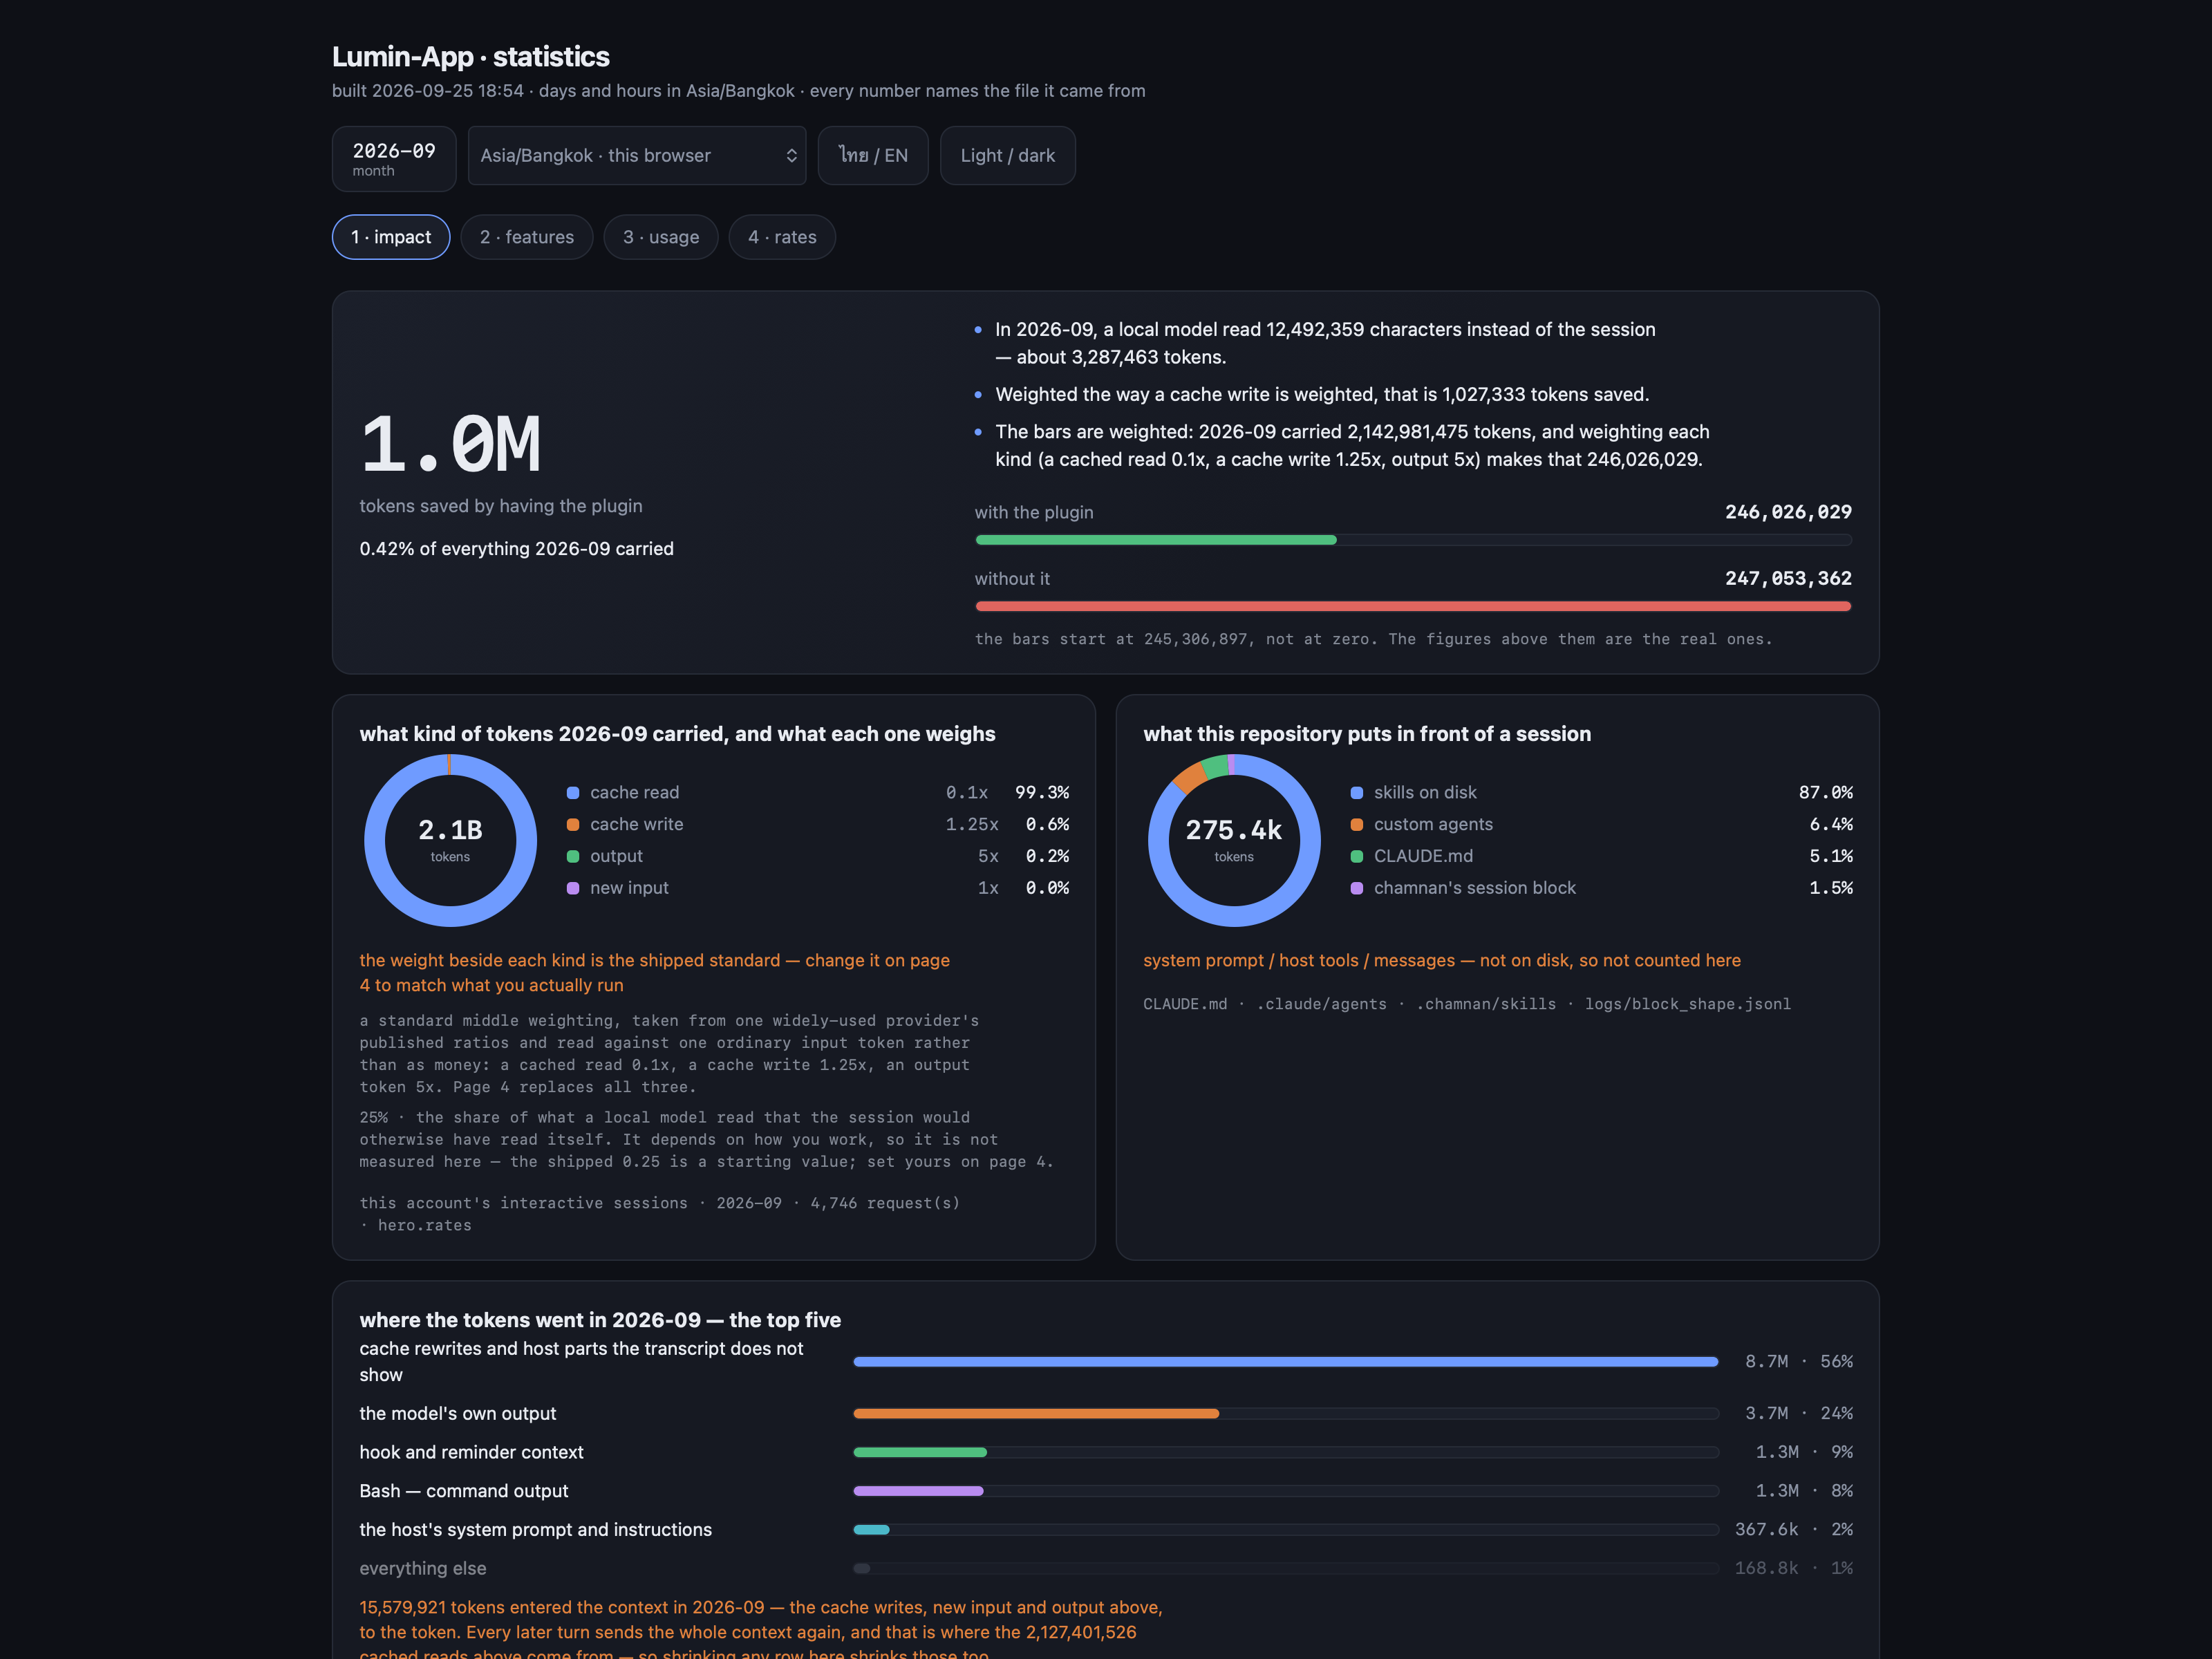Click the green output legend swatch
The height and width of the screenshot is (1659, 2212).
573,857
